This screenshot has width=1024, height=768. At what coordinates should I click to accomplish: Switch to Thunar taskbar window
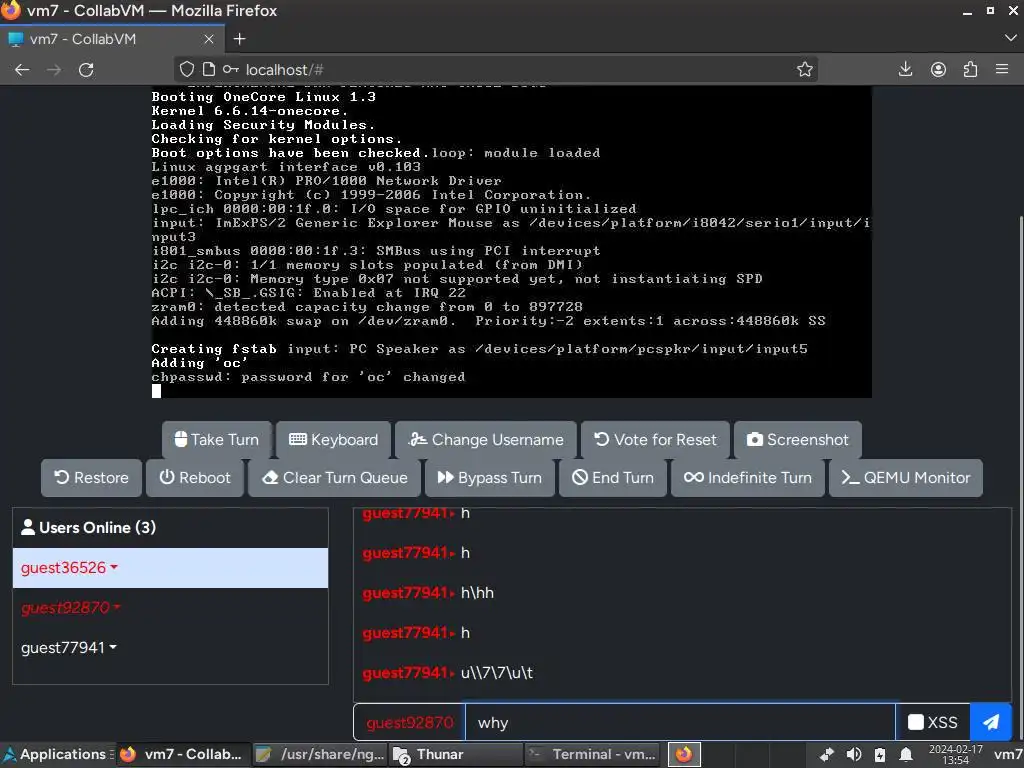456,754
